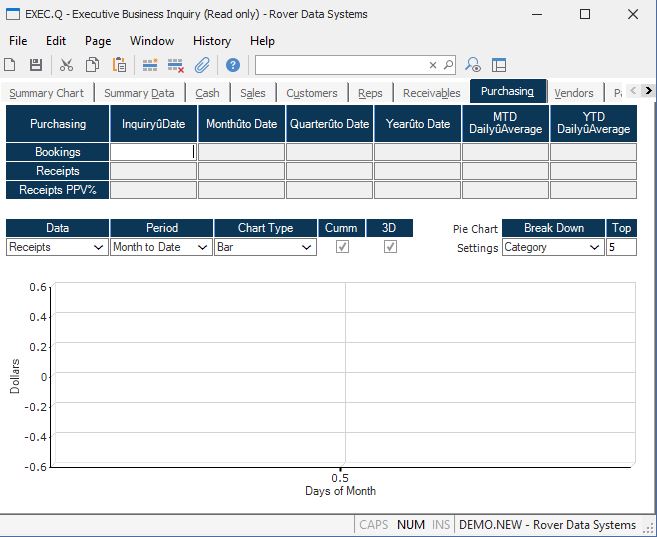Image resolution: width=657 pixels, height=537 pixels.
Task: Click the paperclip attachment icon
Action: [x=202, y=65]
